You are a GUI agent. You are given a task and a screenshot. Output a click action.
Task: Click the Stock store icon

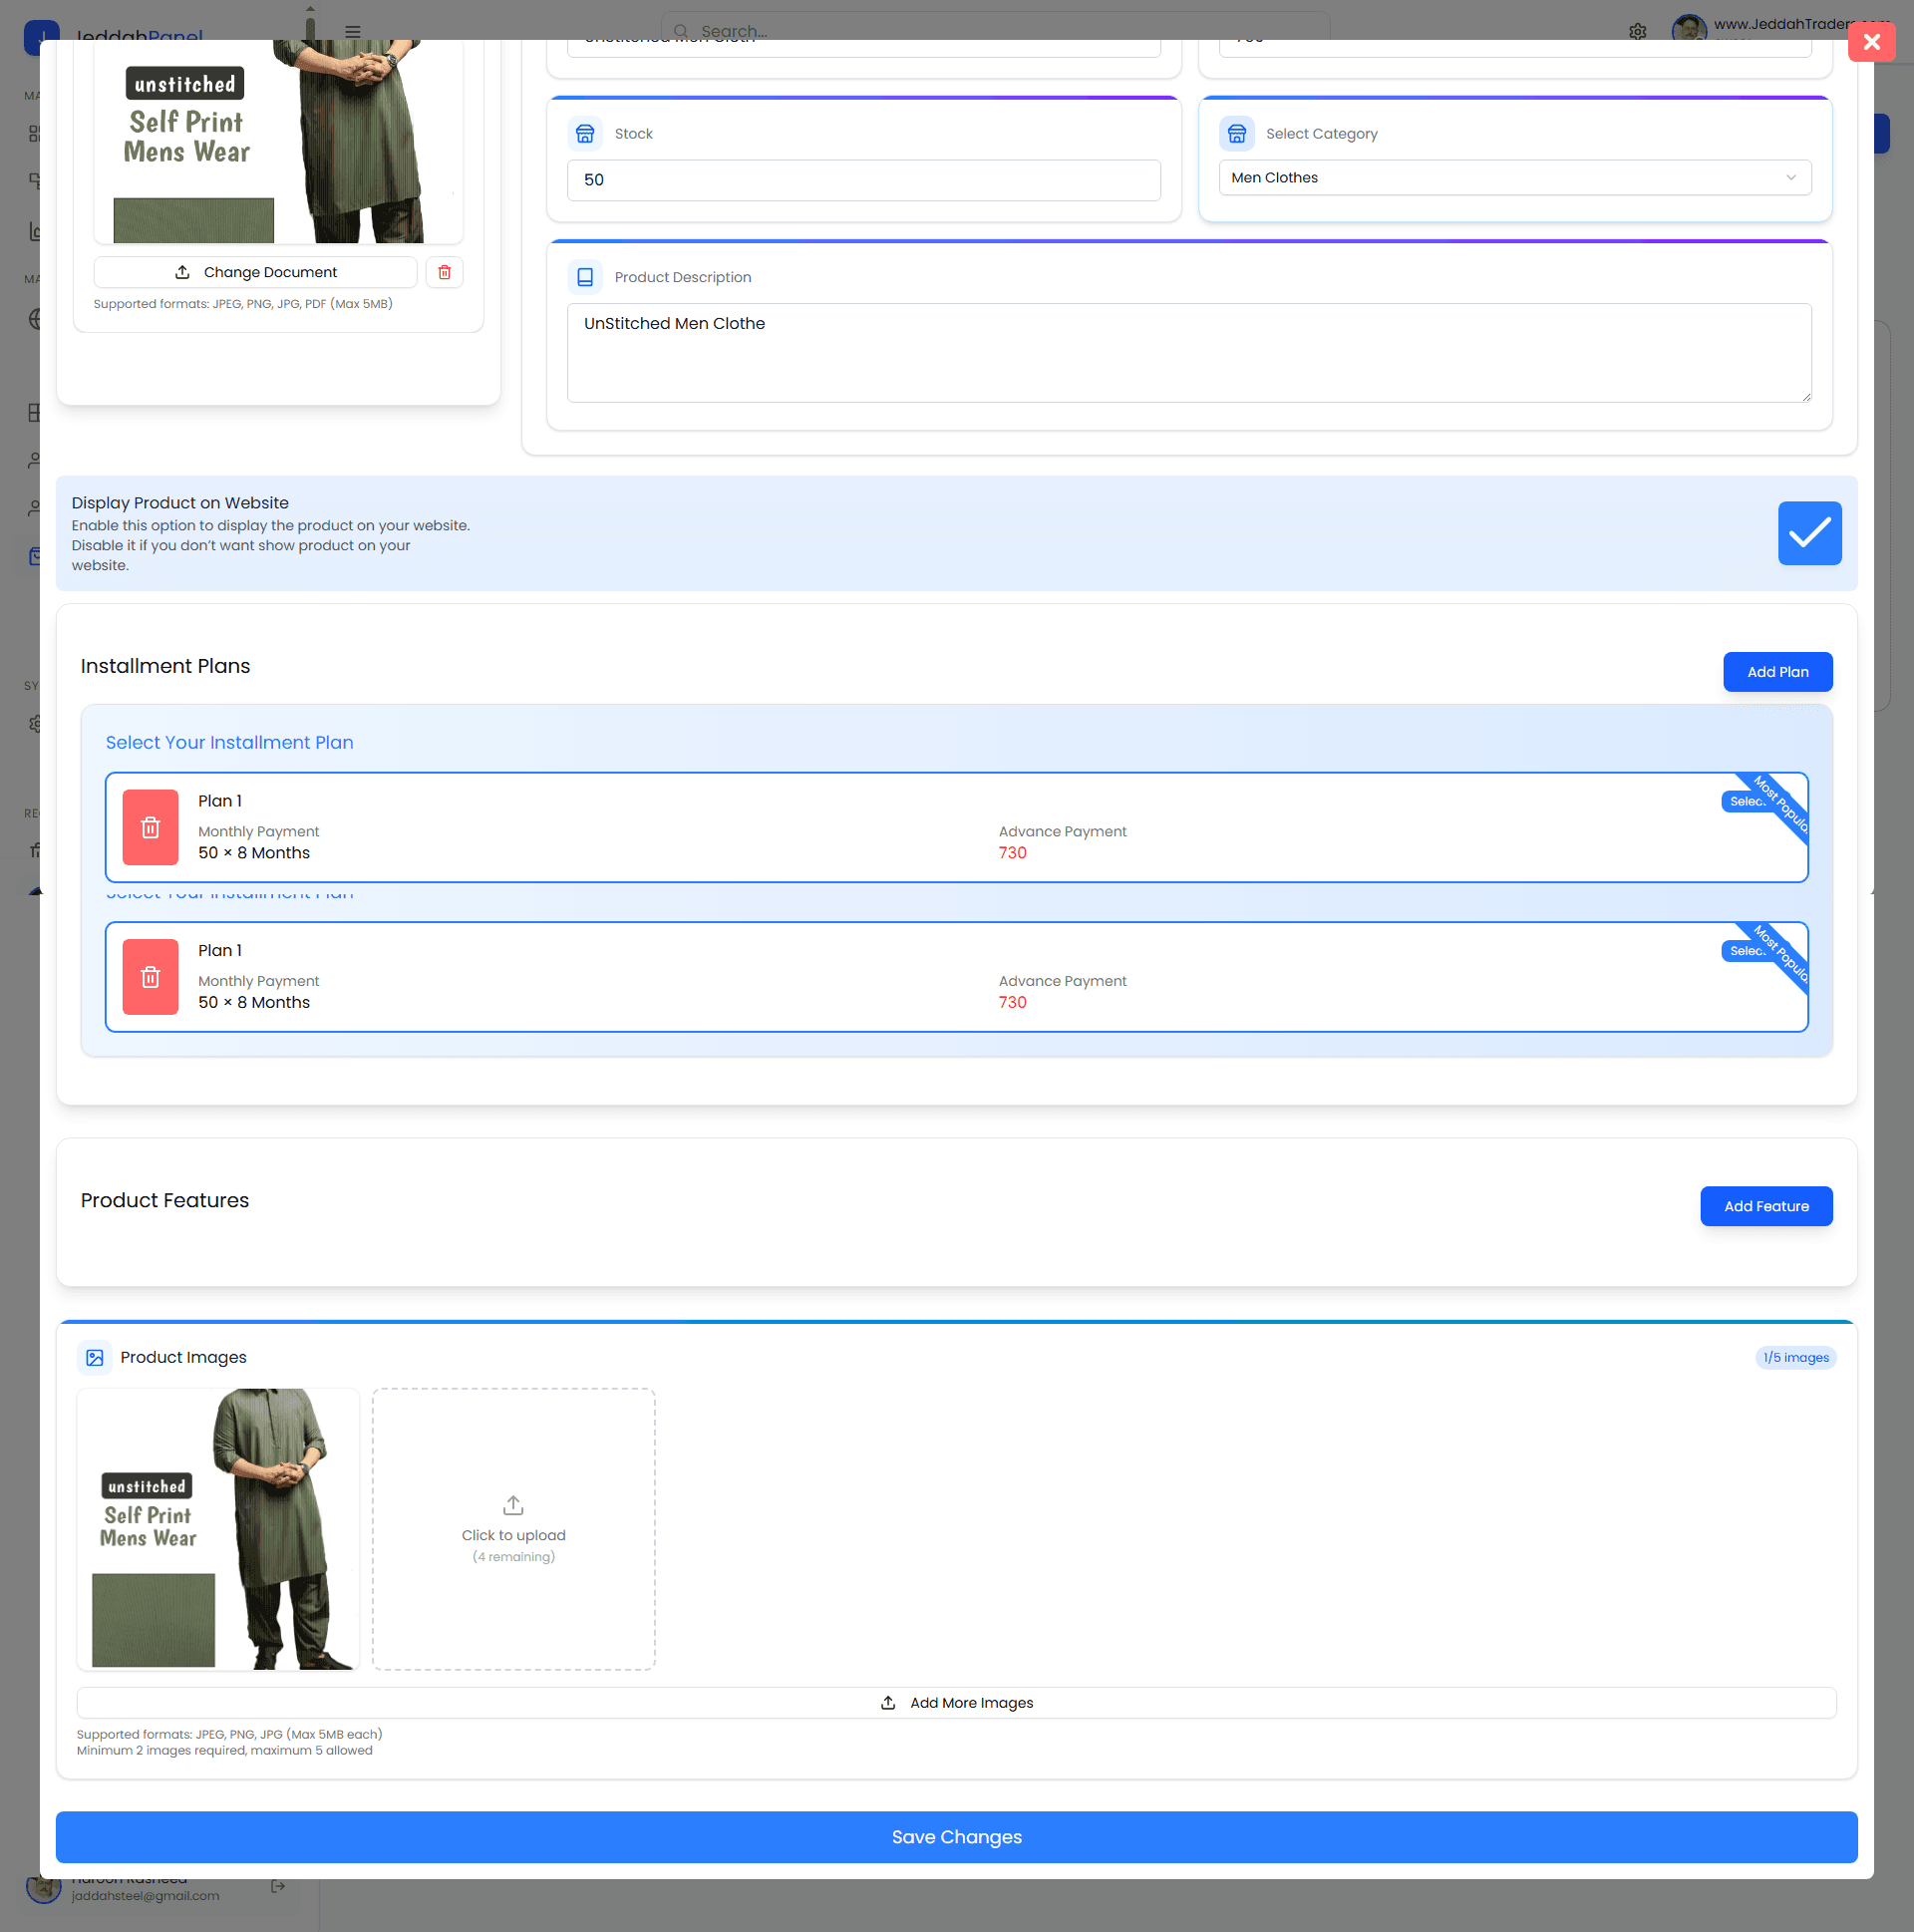[585, 133]
